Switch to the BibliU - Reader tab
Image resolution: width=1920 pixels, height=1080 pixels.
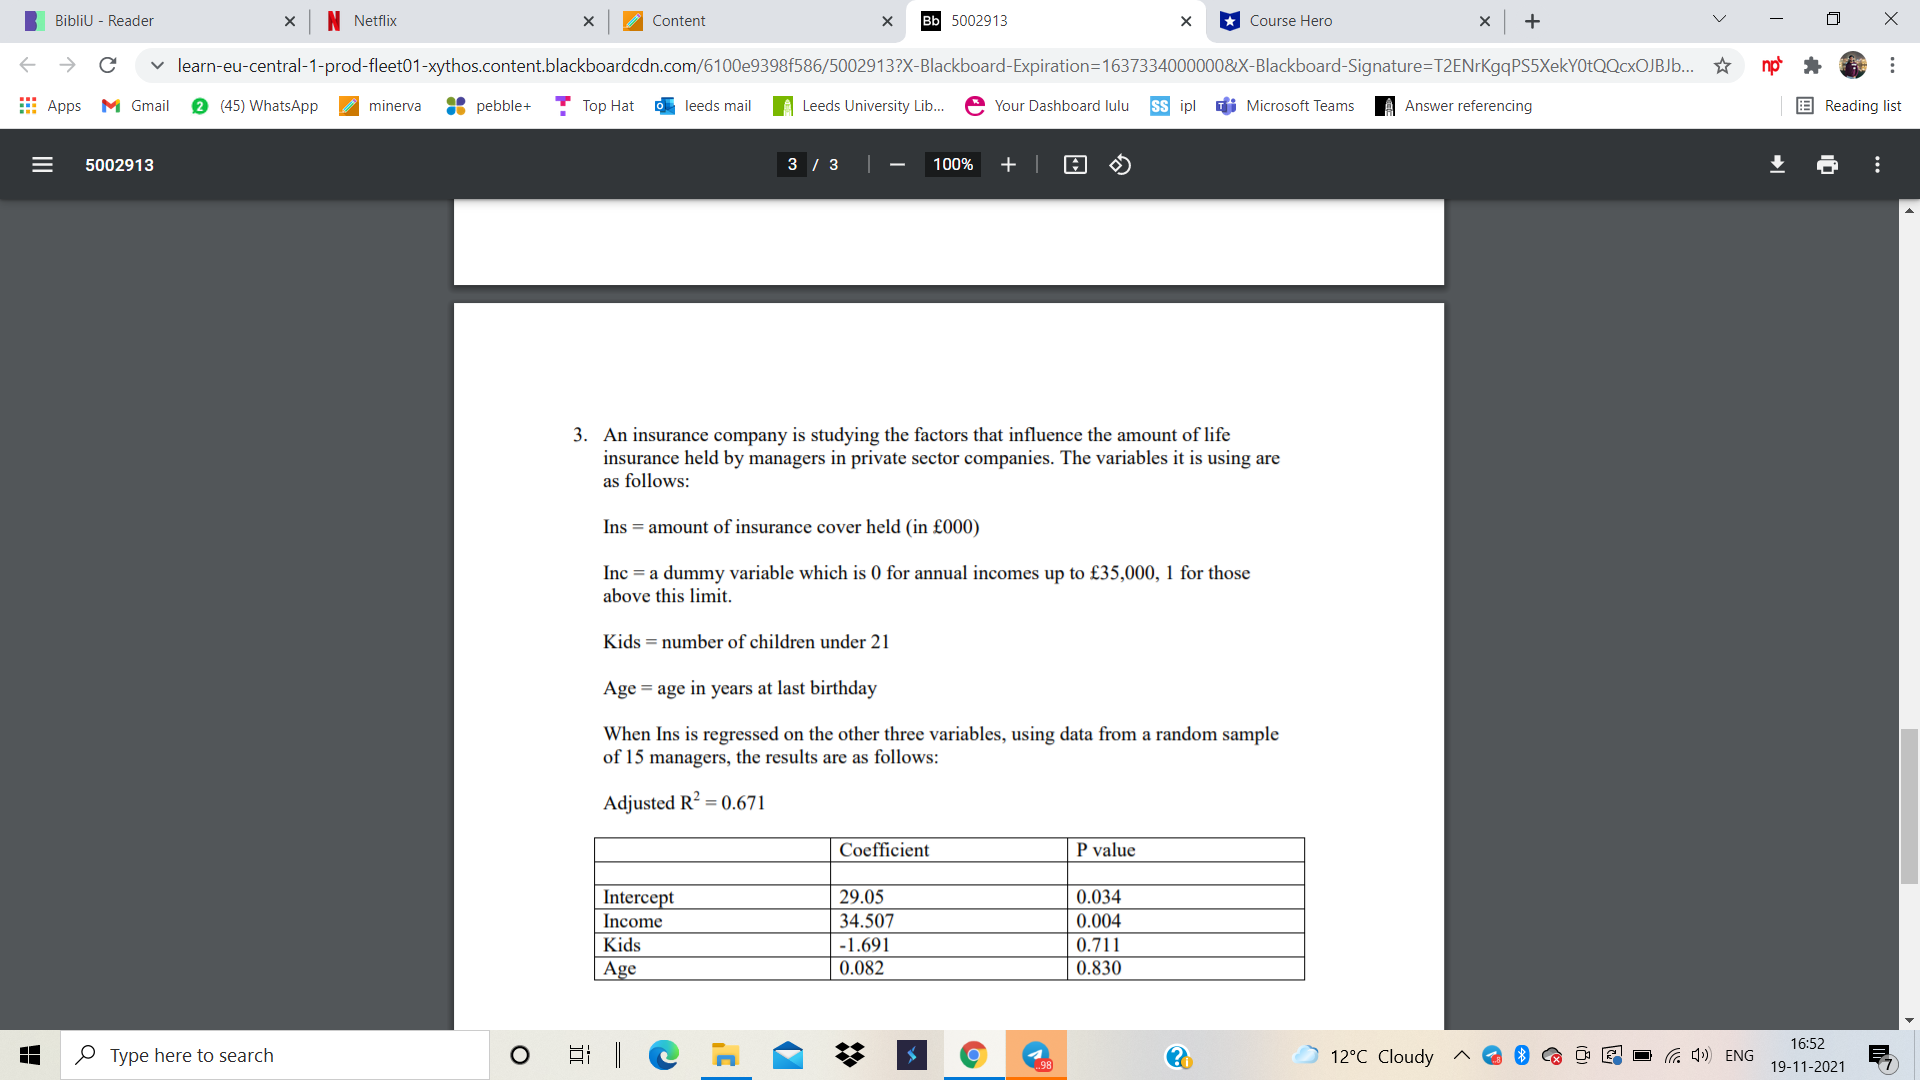[104, 21]
